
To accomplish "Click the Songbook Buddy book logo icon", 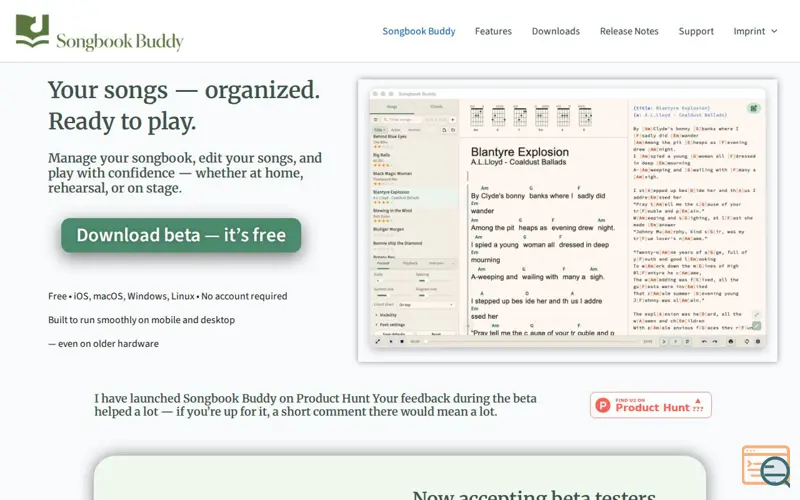I will [x=33, y=31].
